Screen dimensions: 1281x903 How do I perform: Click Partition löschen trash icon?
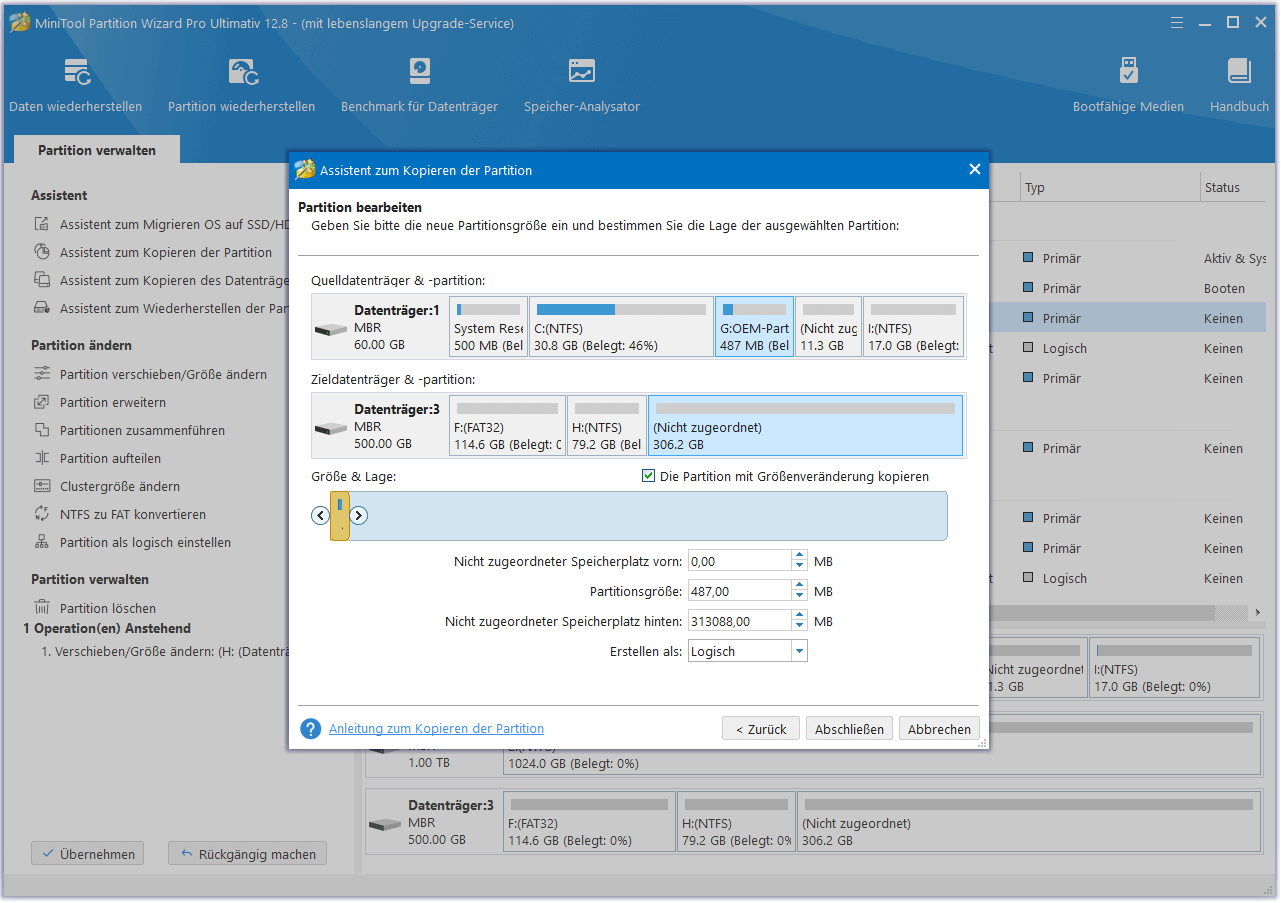click(42, 608)
